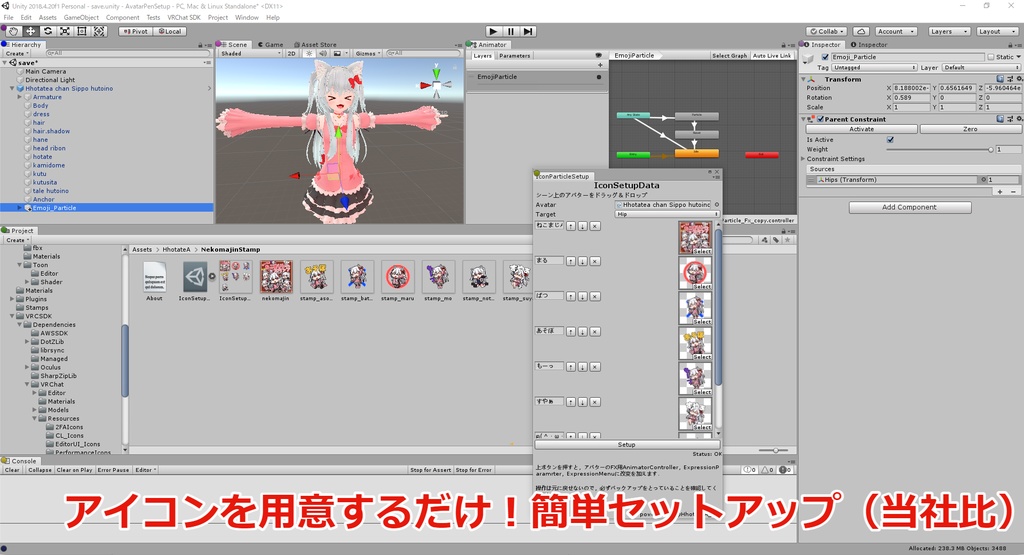Open the Collab dropdown
1024x555 pixels.
click(x=827, y=31)
